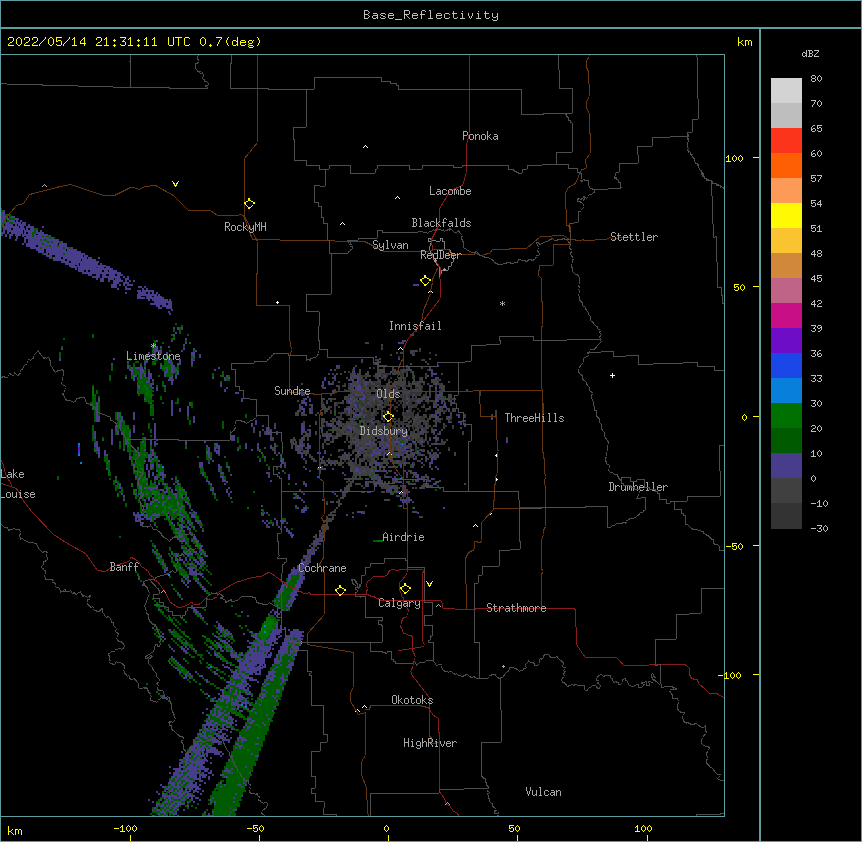
Task: Click the Blackfalds city label
Action: click(441, 223)
